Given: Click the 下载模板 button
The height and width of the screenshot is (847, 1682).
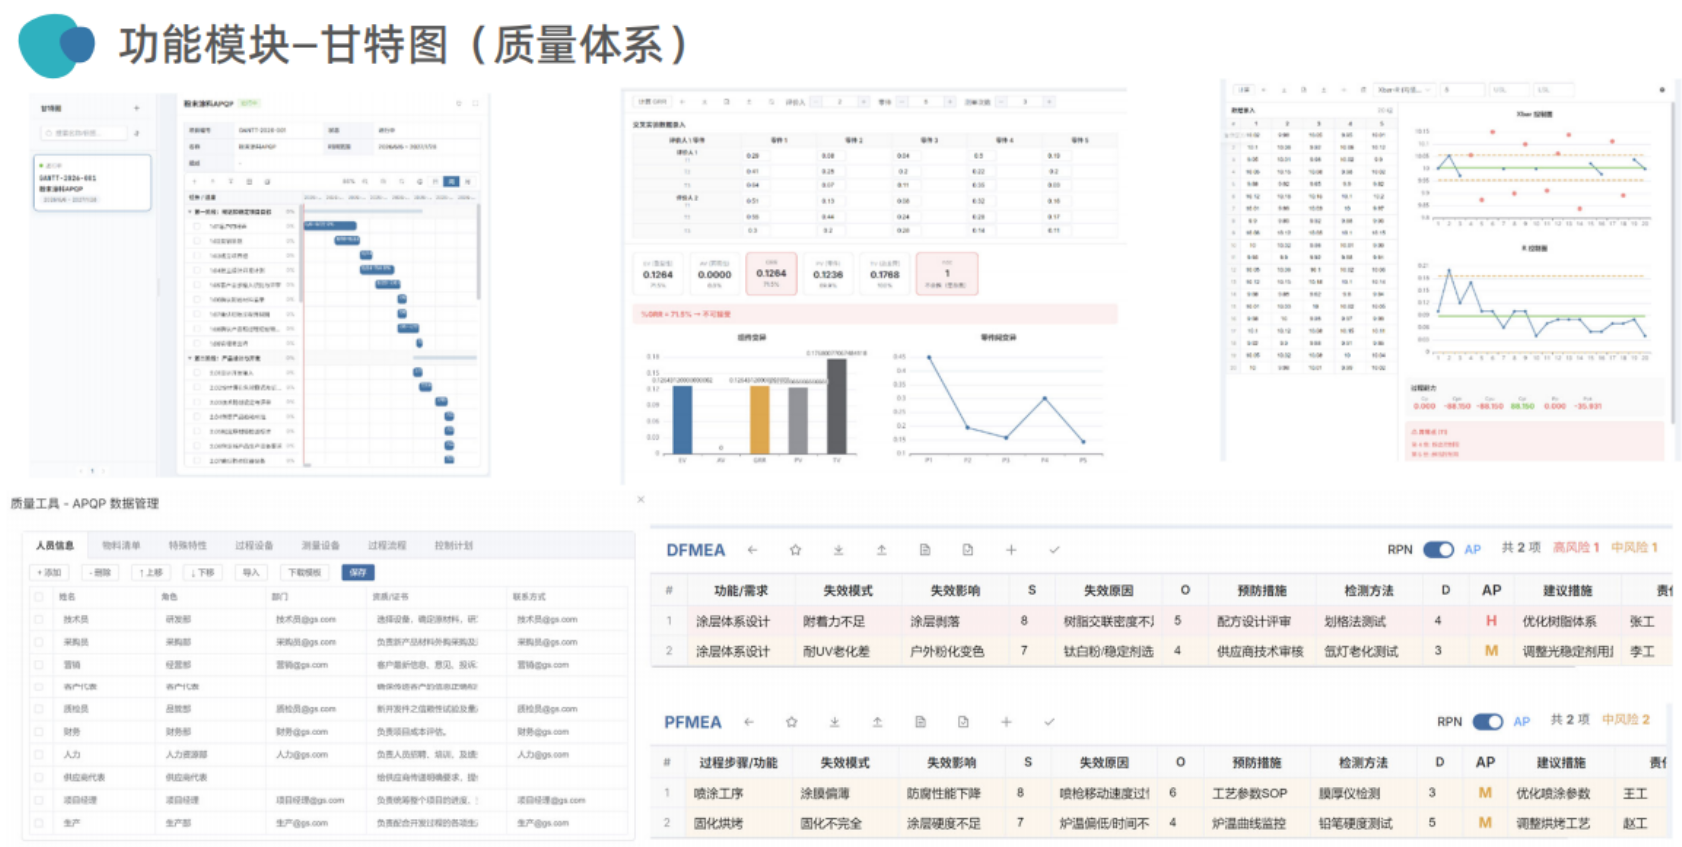Looking at the screenshot, I should 305,573.
